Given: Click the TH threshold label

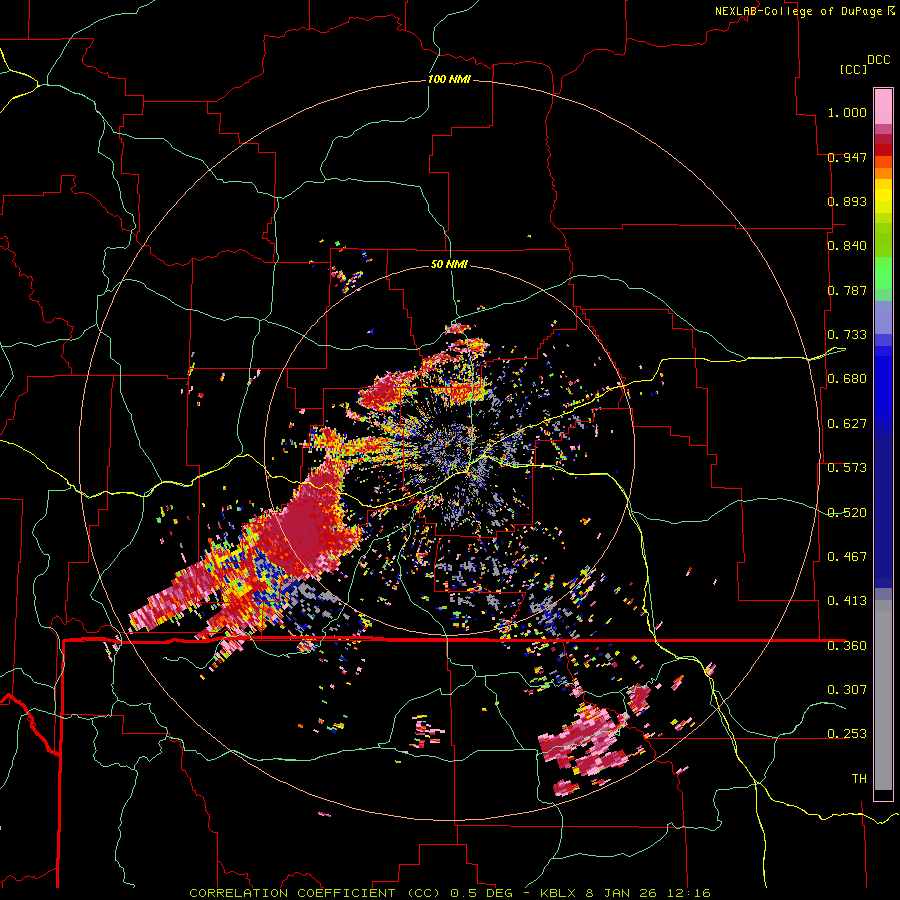Looking at the screenshot, I should (859, 779).
